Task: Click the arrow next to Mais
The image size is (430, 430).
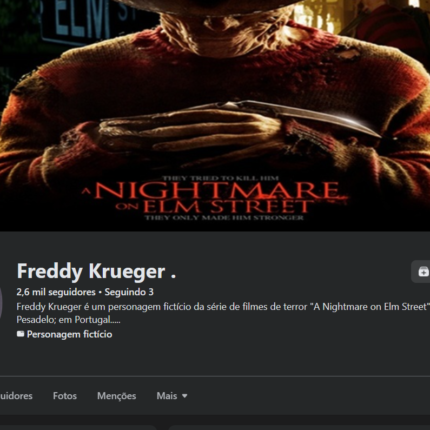Action: (184, 396)
